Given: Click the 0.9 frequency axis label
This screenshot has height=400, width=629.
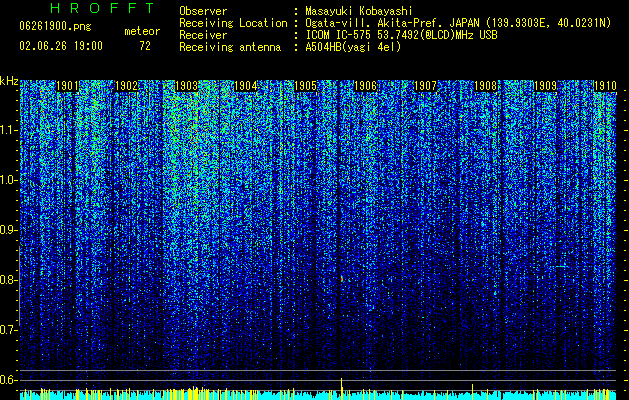Looking at the screenshot, I should pyautogui.click(x=9, y=230).
